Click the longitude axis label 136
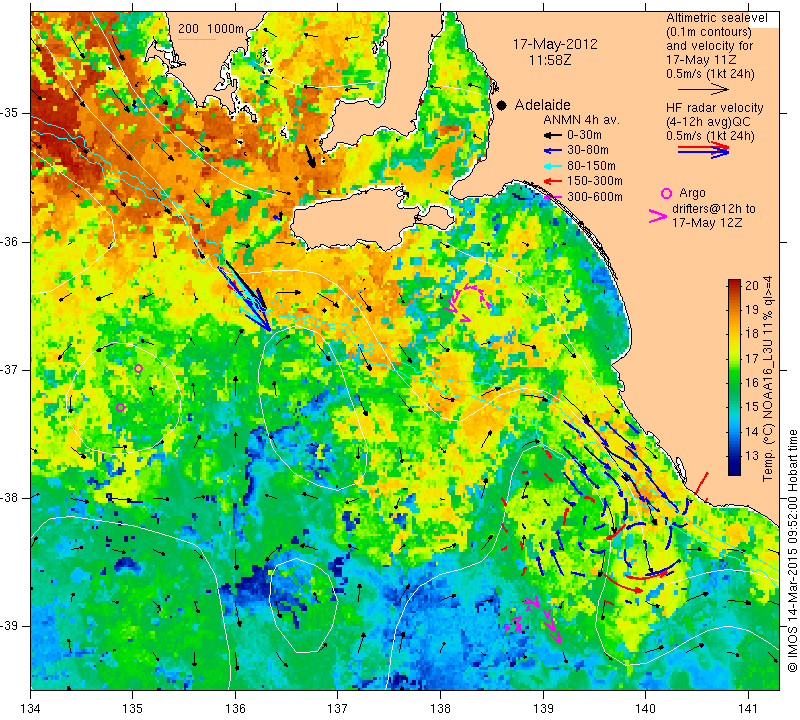The image size is (800, 720). (x=235, y=709)
